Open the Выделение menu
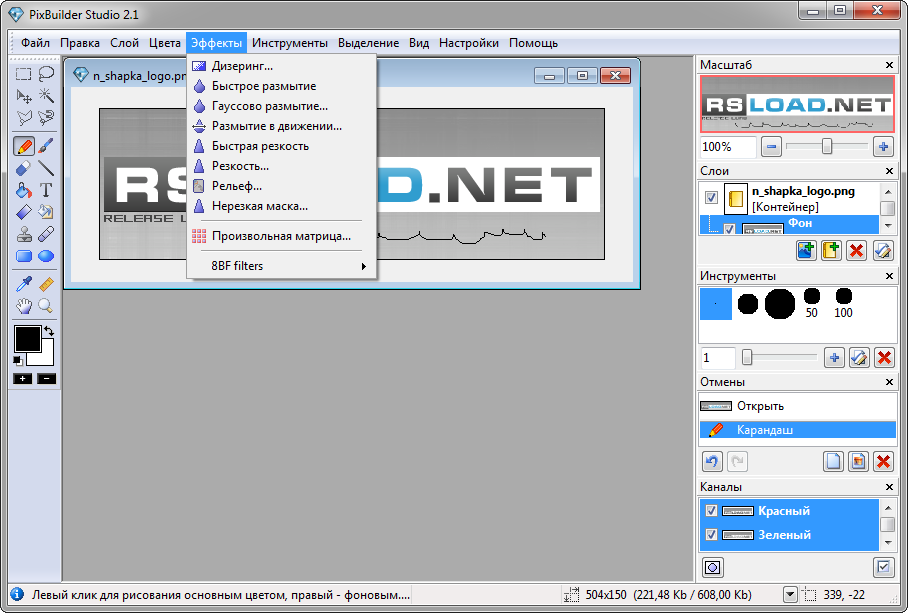The width and height of the screenshot is (908, 613). click(368, 43)
